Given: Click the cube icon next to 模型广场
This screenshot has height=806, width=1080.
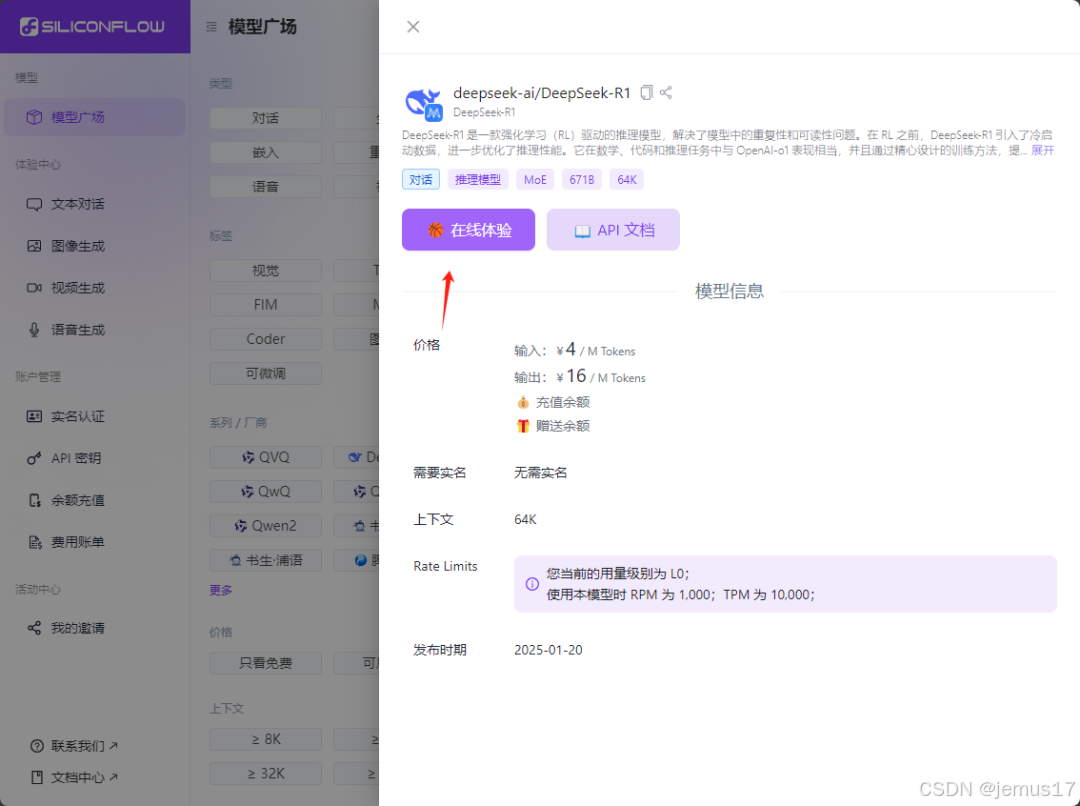Looking at the screenshot, I should coord(34,117).
